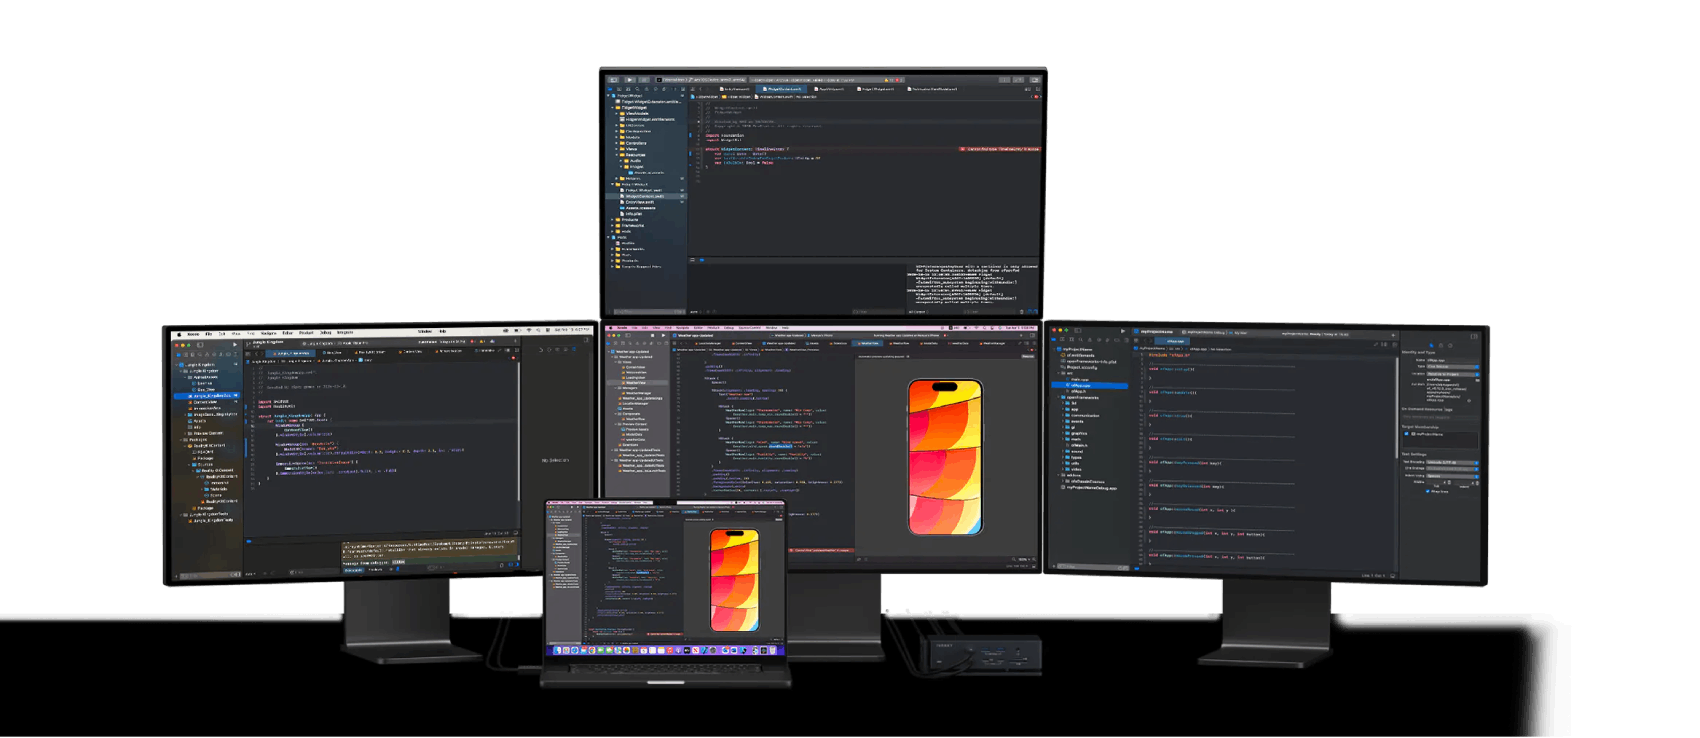This screenshot has height=738, width=1700.
Task: Click Run button in left monitor Xcode
Action: pyautogui.click(x=235, y=344)
